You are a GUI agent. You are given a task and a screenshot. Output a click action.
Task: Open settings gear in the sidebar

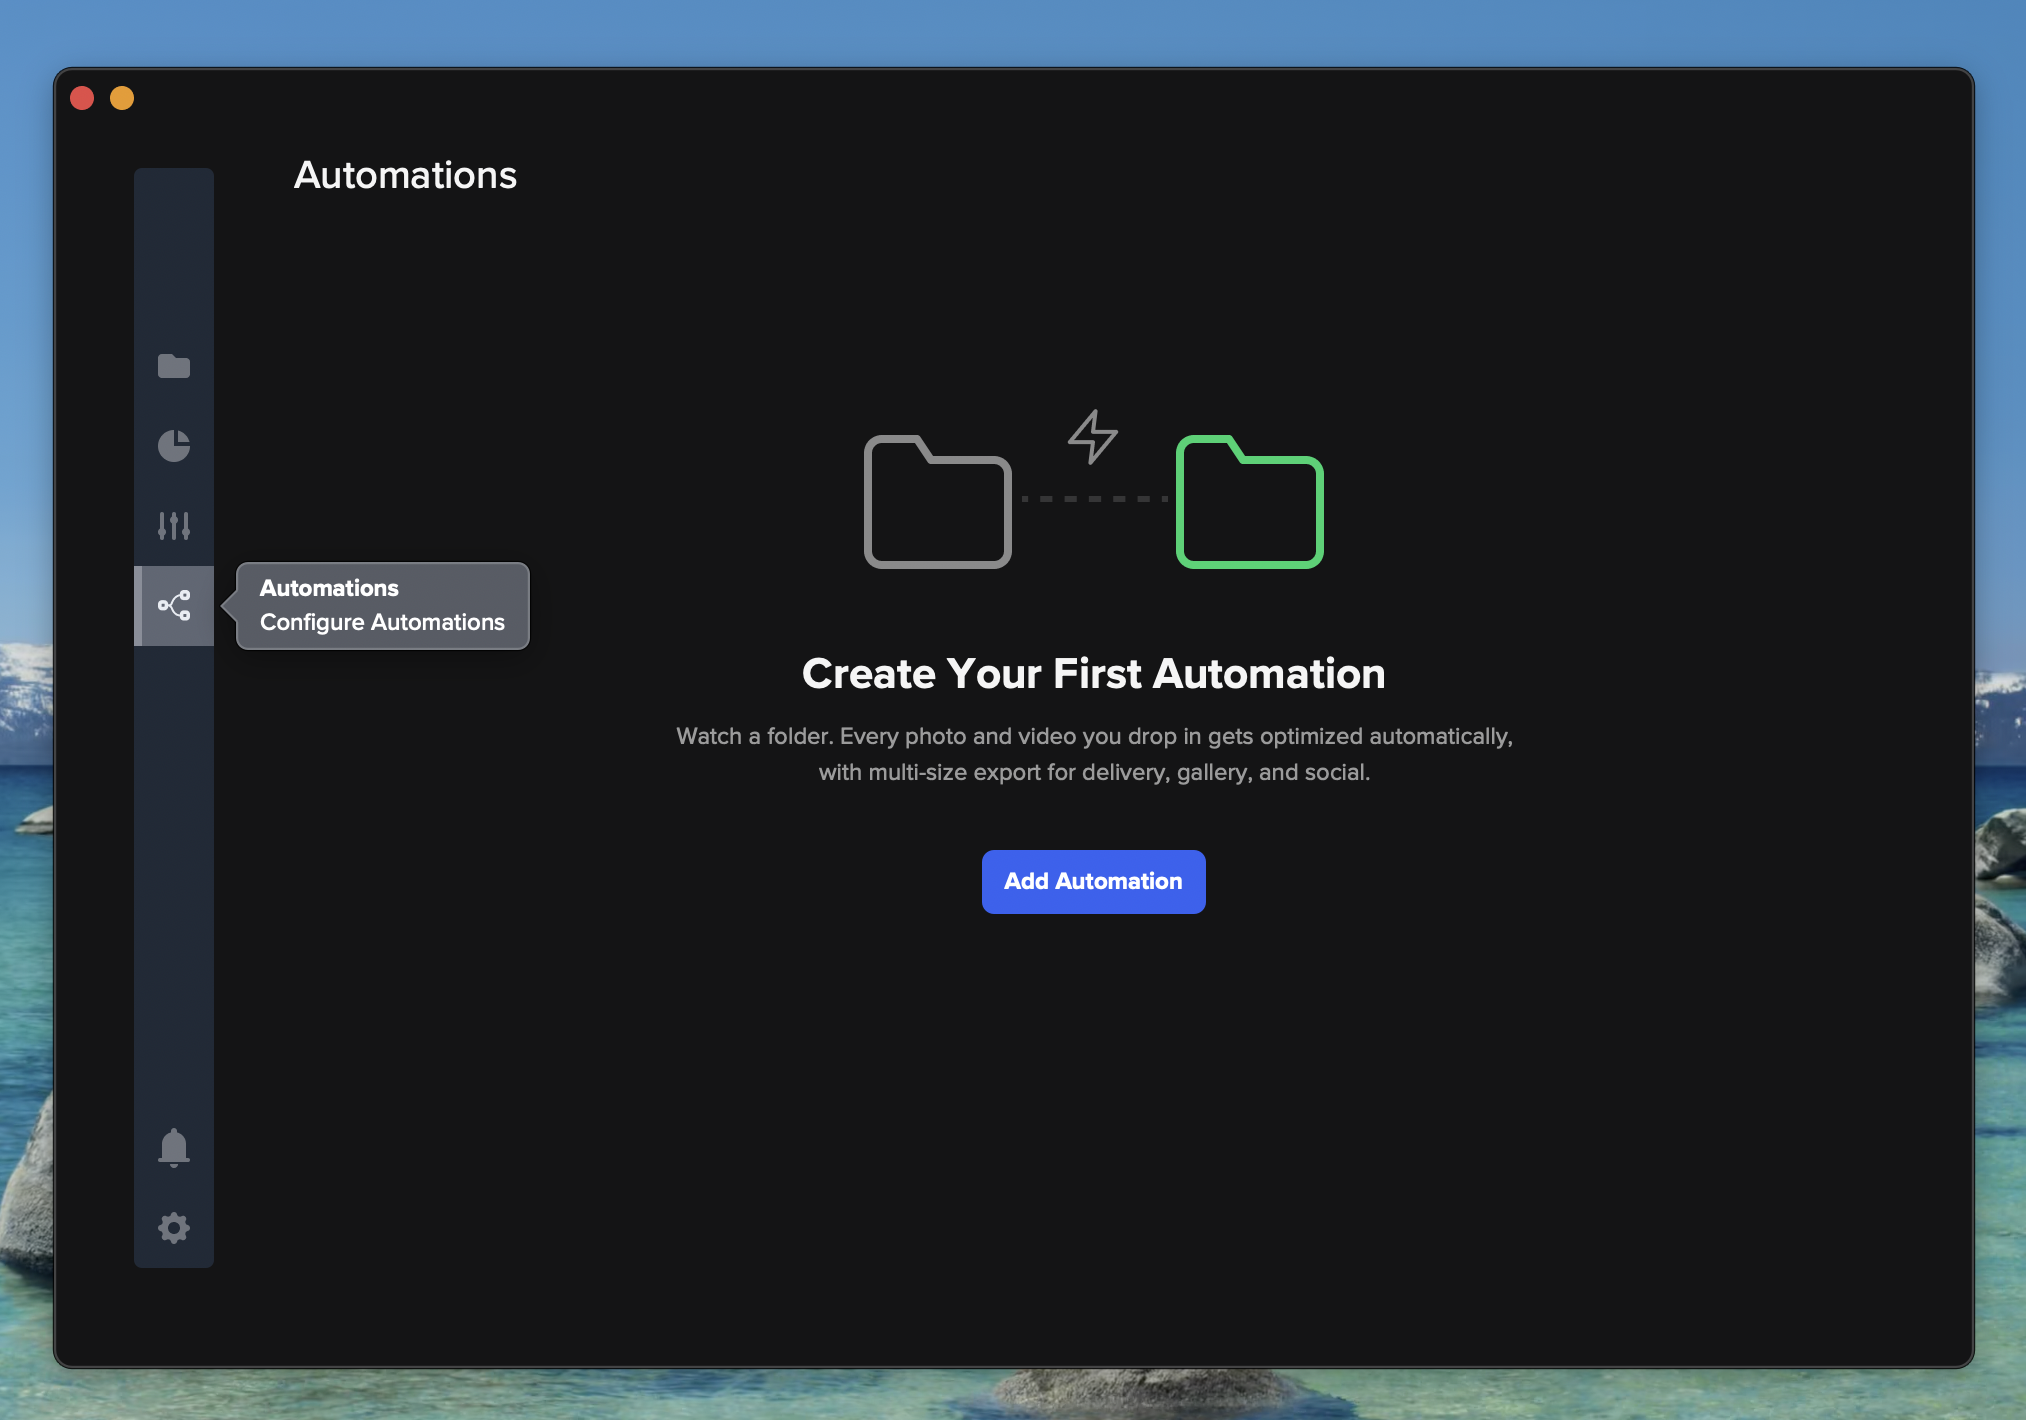click(x=174, y=1228)
